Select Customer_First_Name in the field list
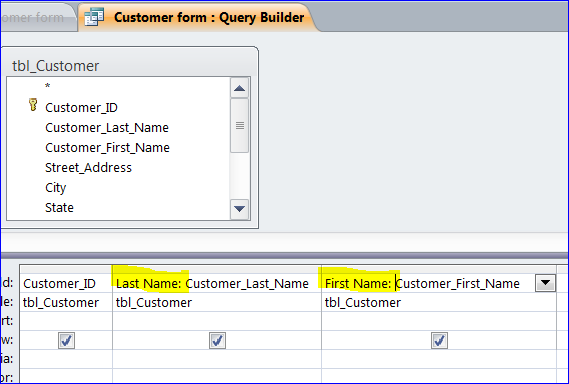This screenshot has width=569, height=384. click(107, 147)
